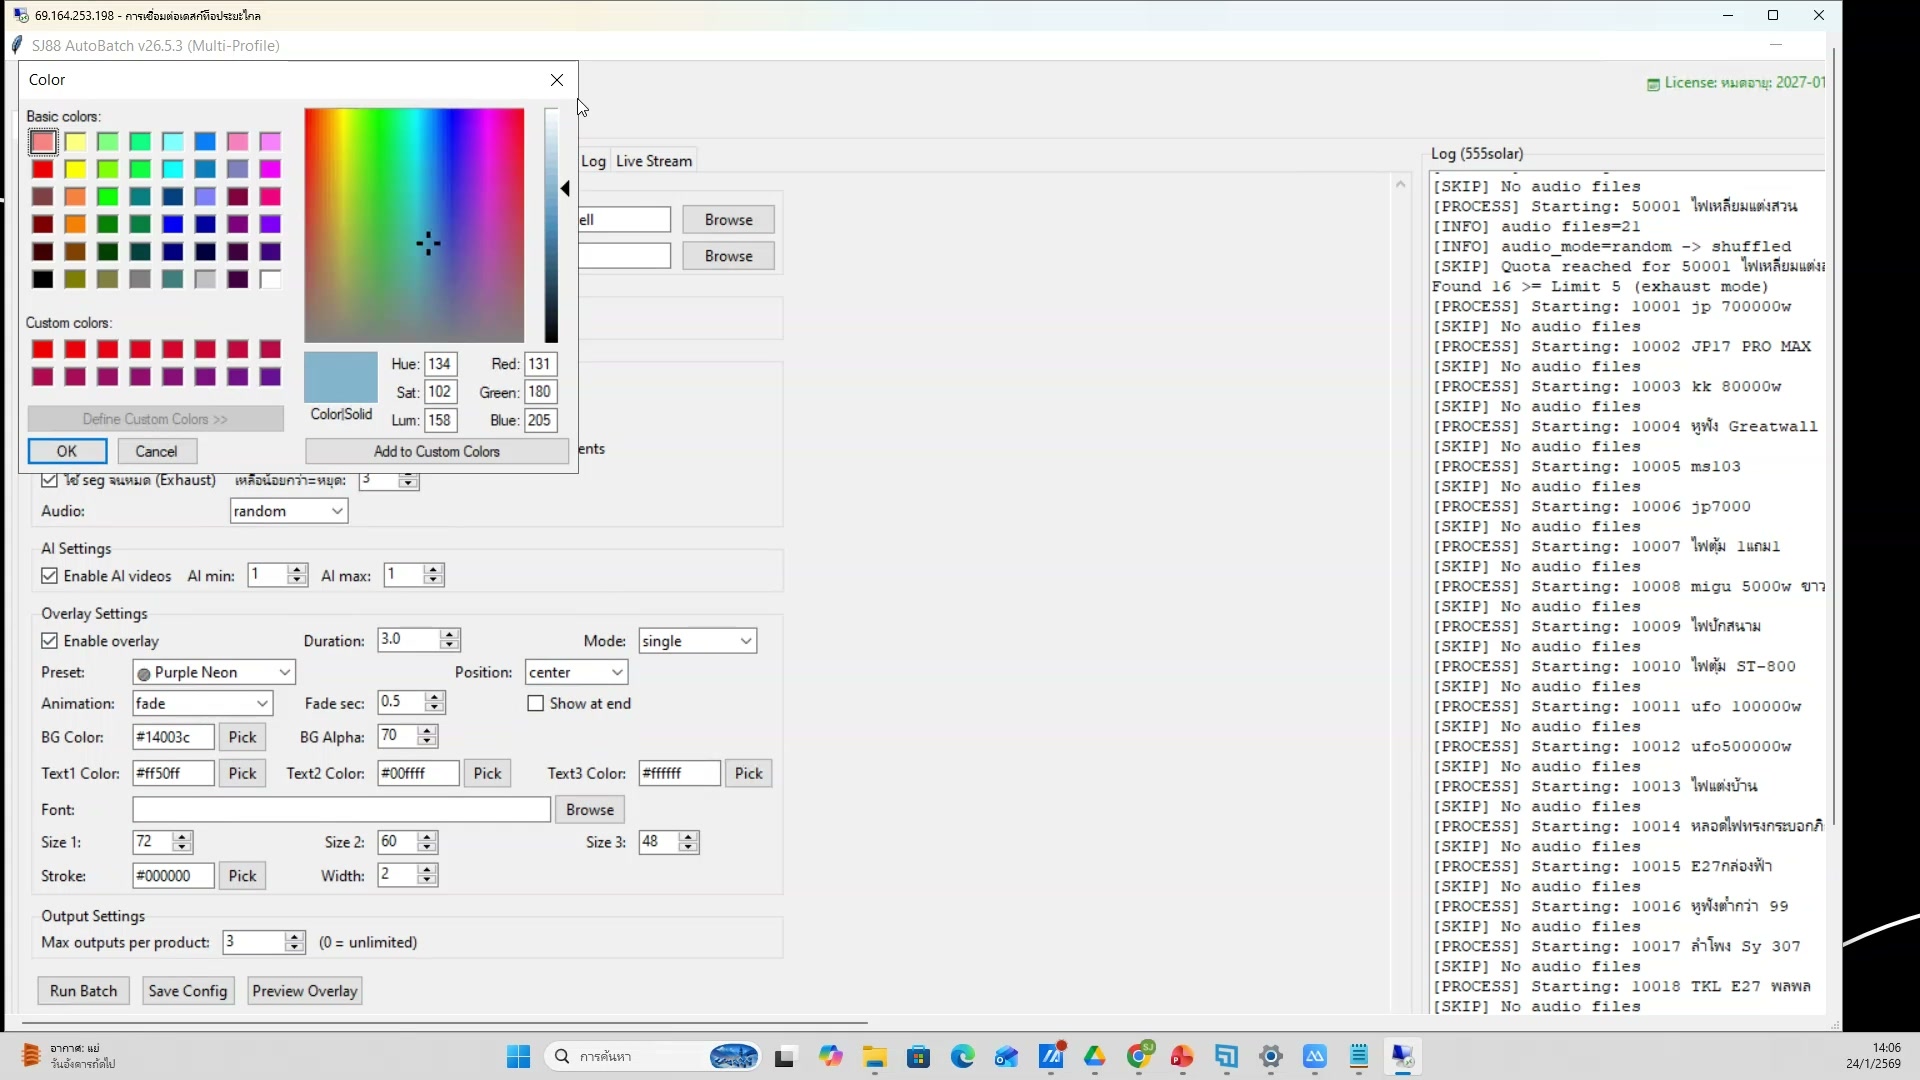Viewport: 1920px width, 1080px height.
Task: Launch Microsoft Store from the taskbar
Action: click(x=918, y=1057)
